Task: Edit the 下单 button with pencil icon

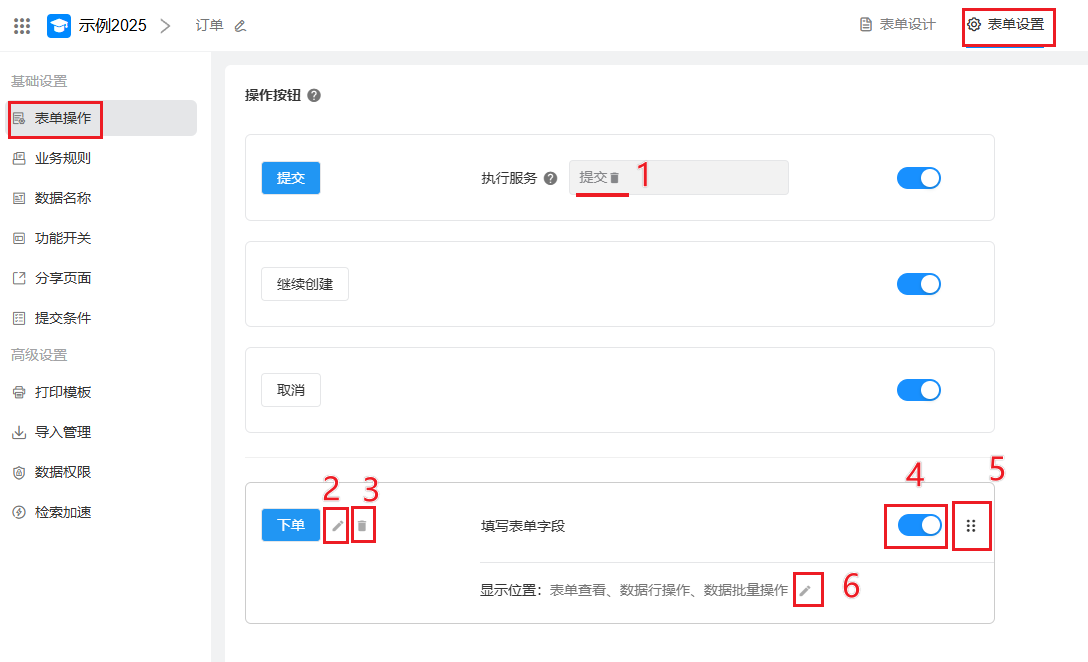Action: [x=338, y=525]
